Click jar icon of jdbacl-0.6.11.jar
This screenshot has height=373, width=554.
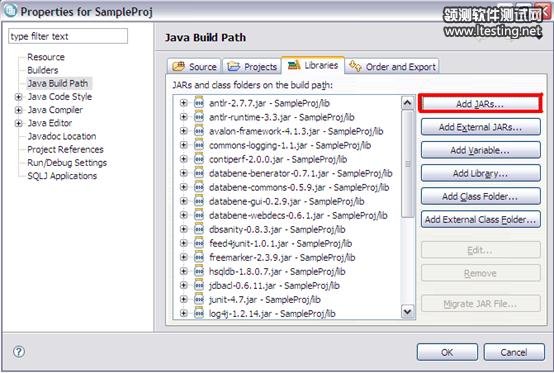[x=199, y=285]
